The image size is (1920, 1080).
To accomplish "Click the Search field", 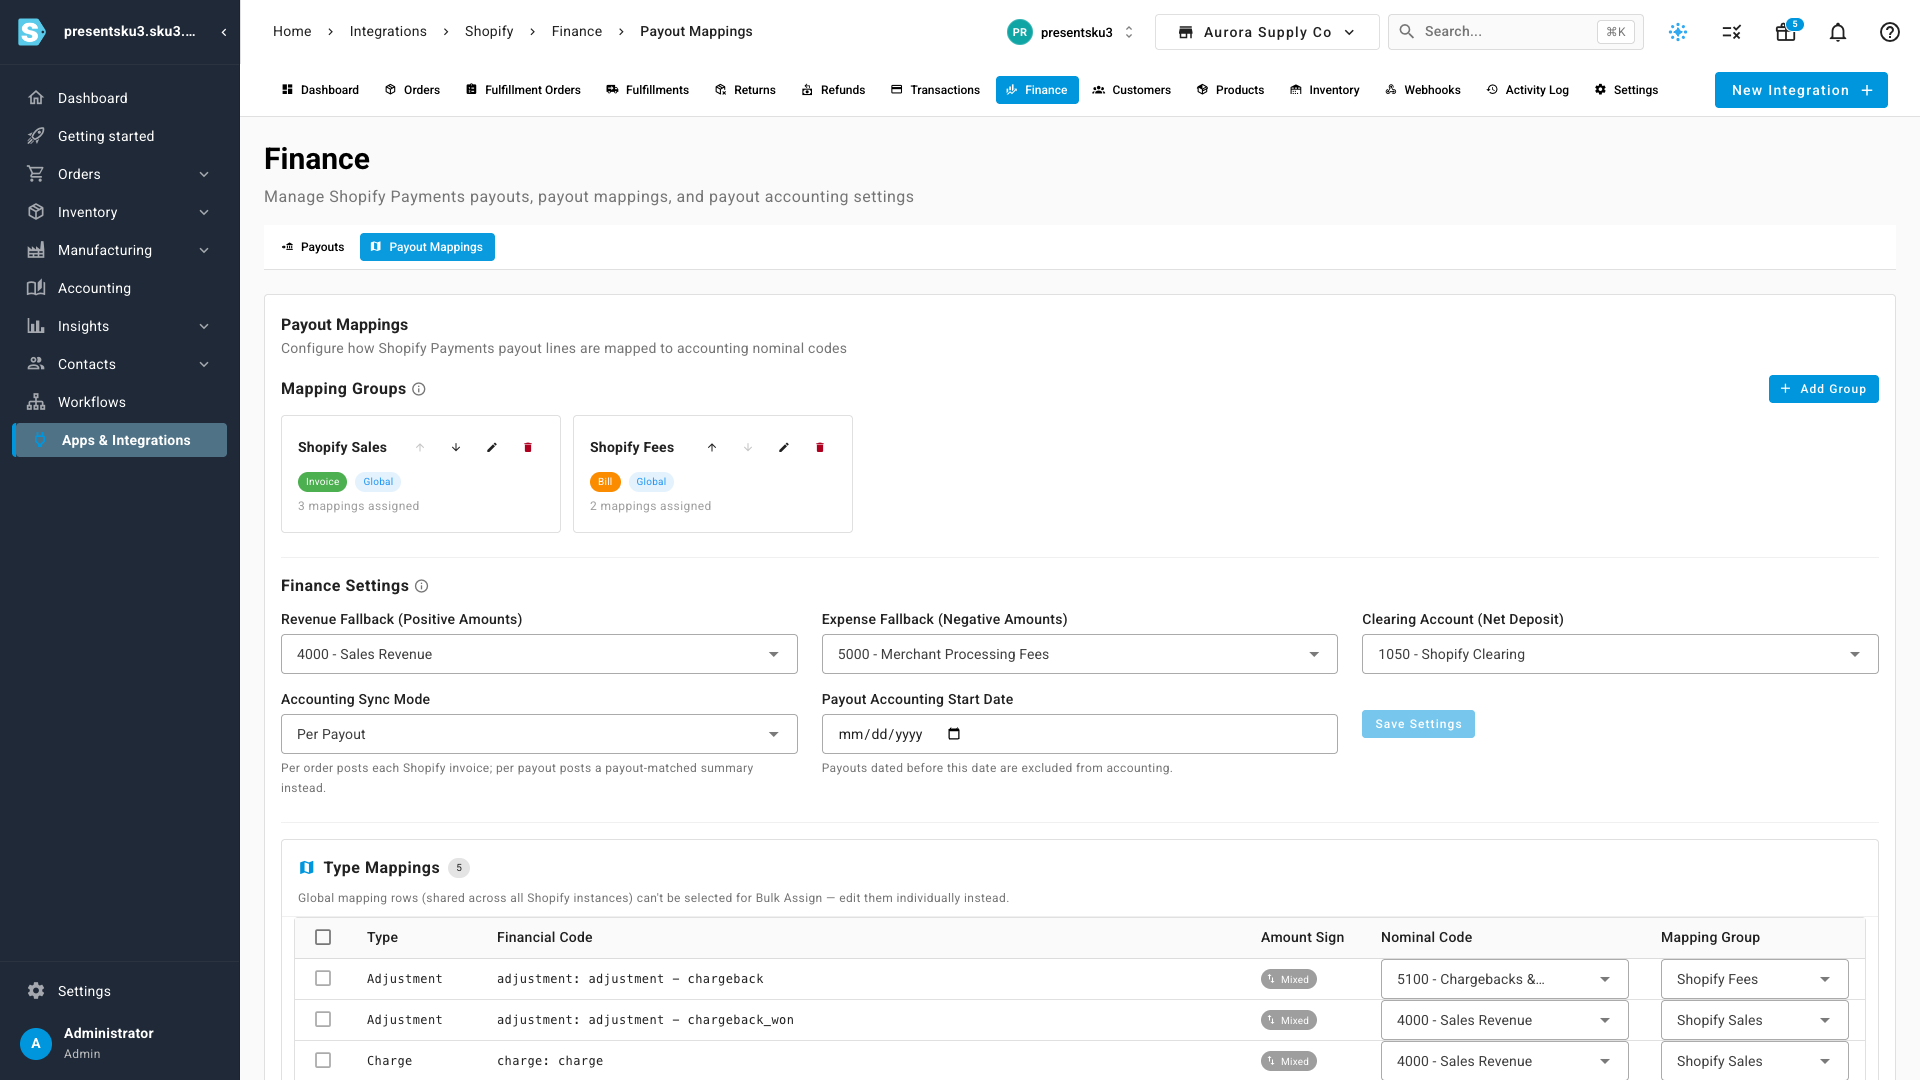I will click(x=1516, y=32).
